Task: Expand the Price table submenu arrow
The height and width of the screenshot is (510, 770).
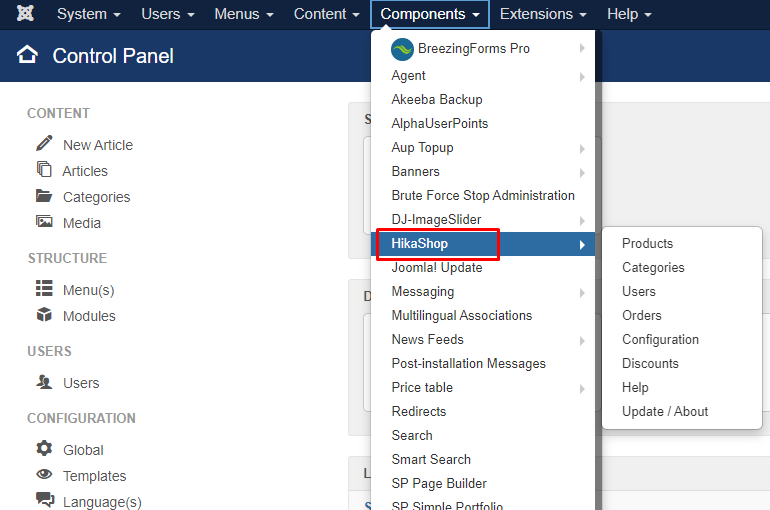Action: [x=582, y=389]
